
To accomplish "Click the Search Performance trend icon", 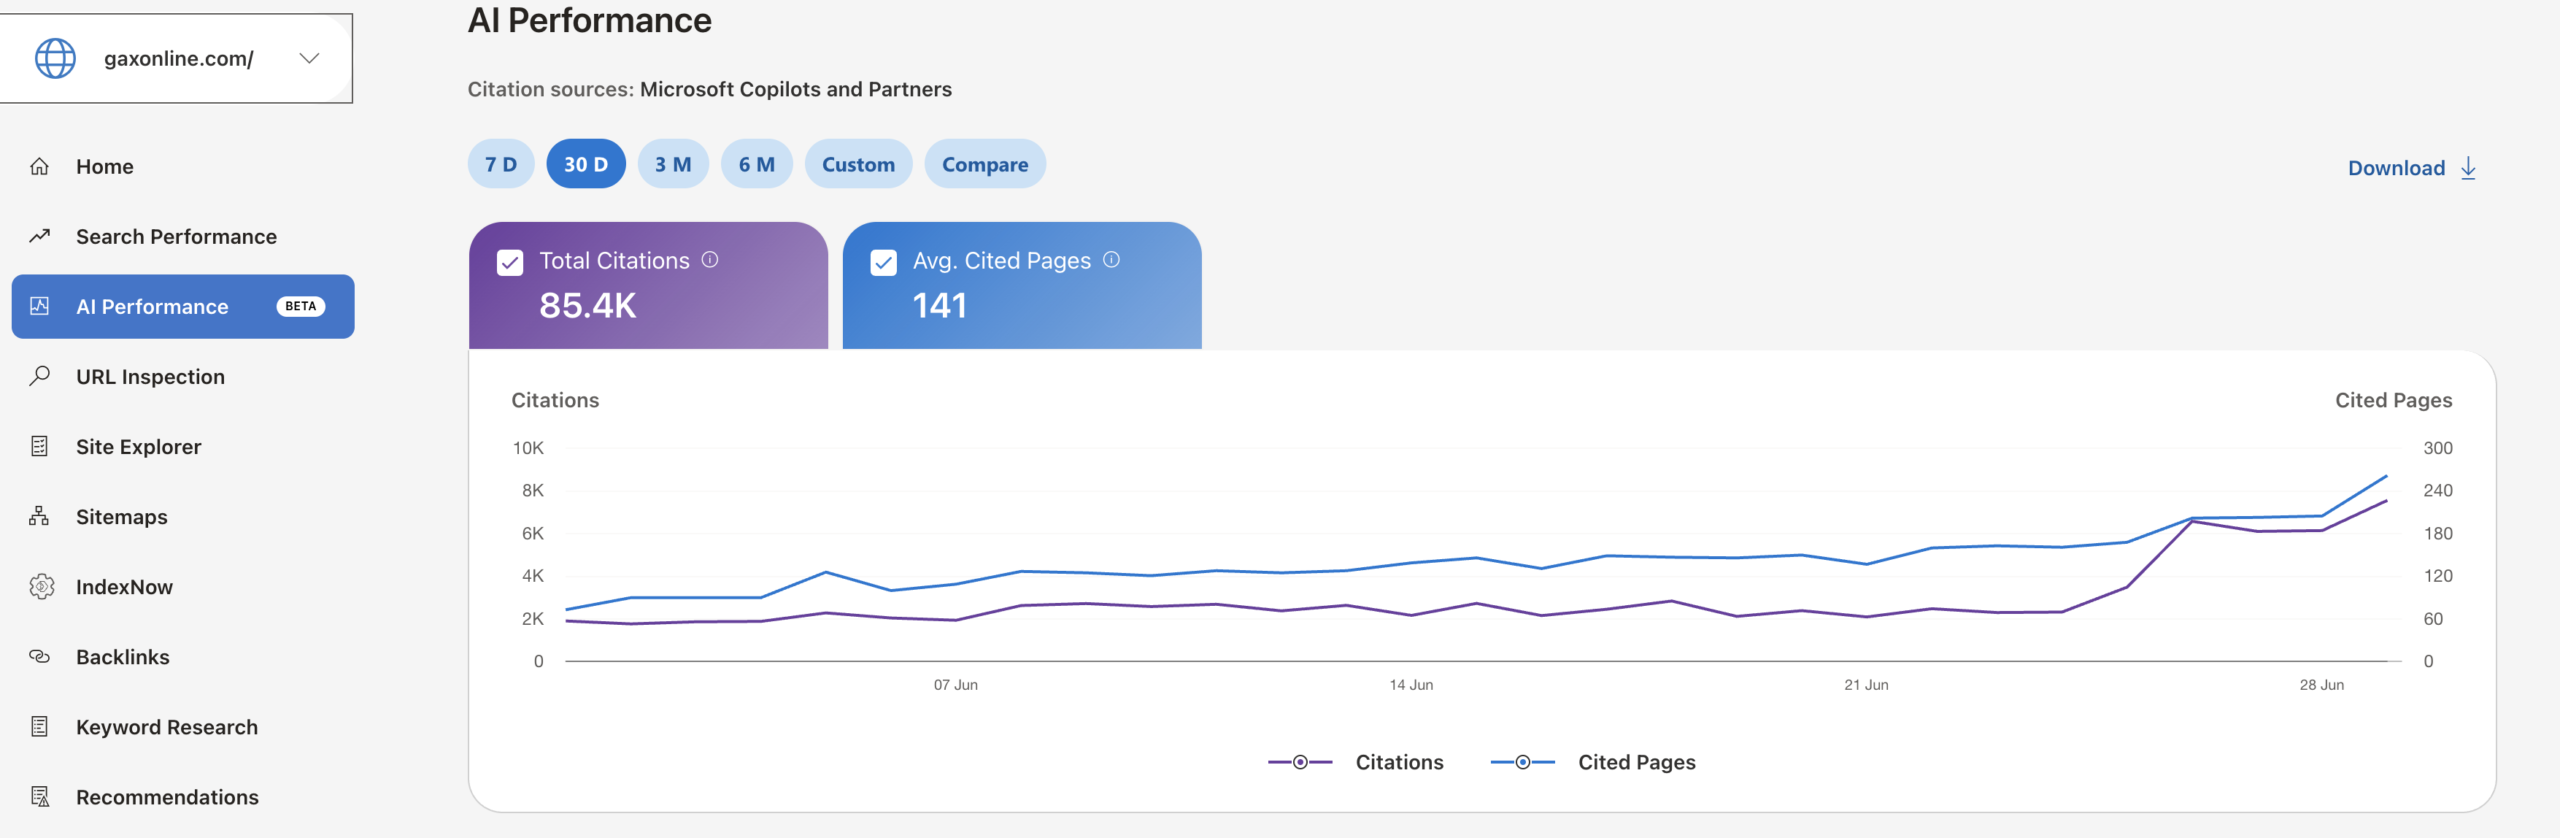I will pyautogui.click(x=39, y=236).
